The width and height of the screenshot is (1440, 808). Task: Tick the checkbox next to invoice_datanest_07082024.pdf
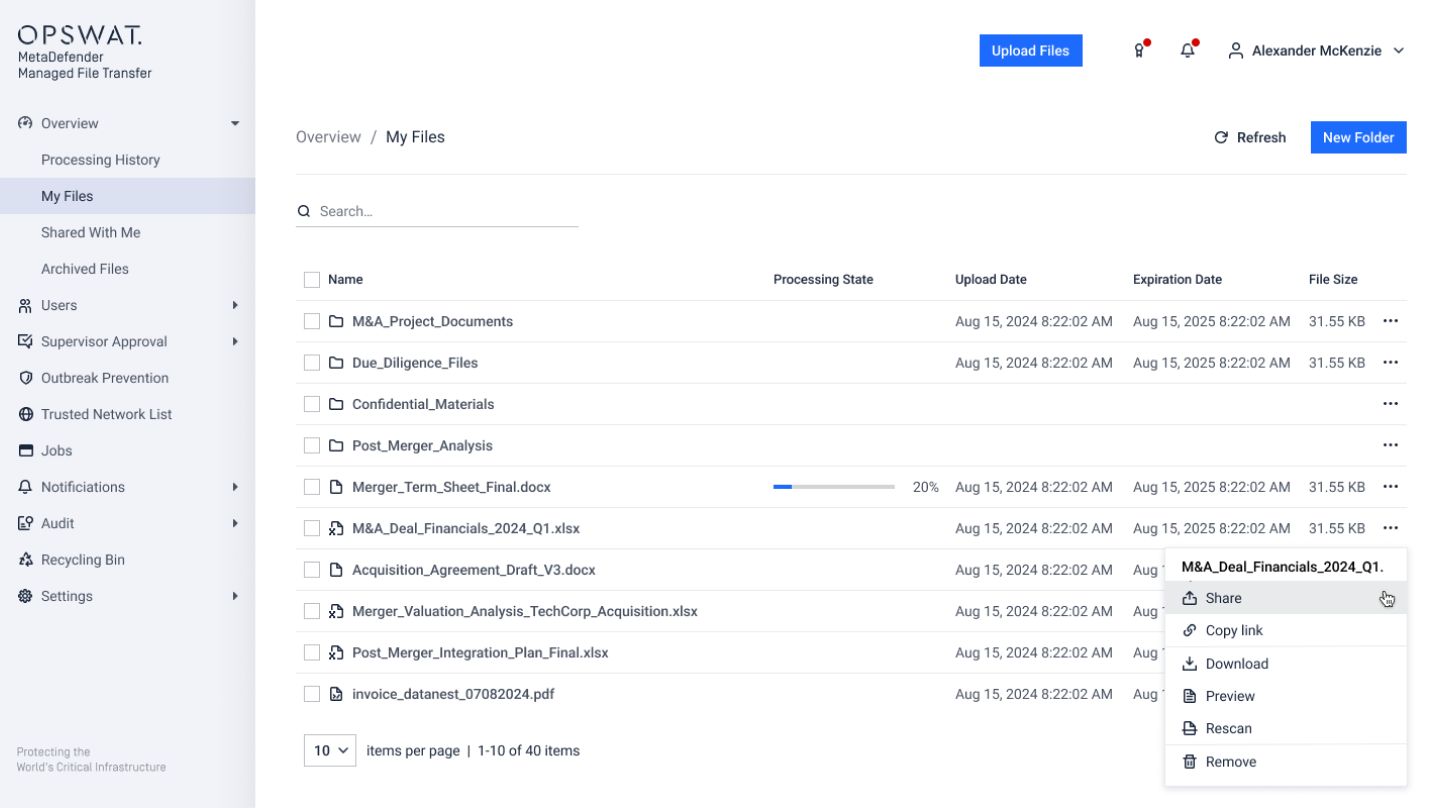(x=311, y=693)
